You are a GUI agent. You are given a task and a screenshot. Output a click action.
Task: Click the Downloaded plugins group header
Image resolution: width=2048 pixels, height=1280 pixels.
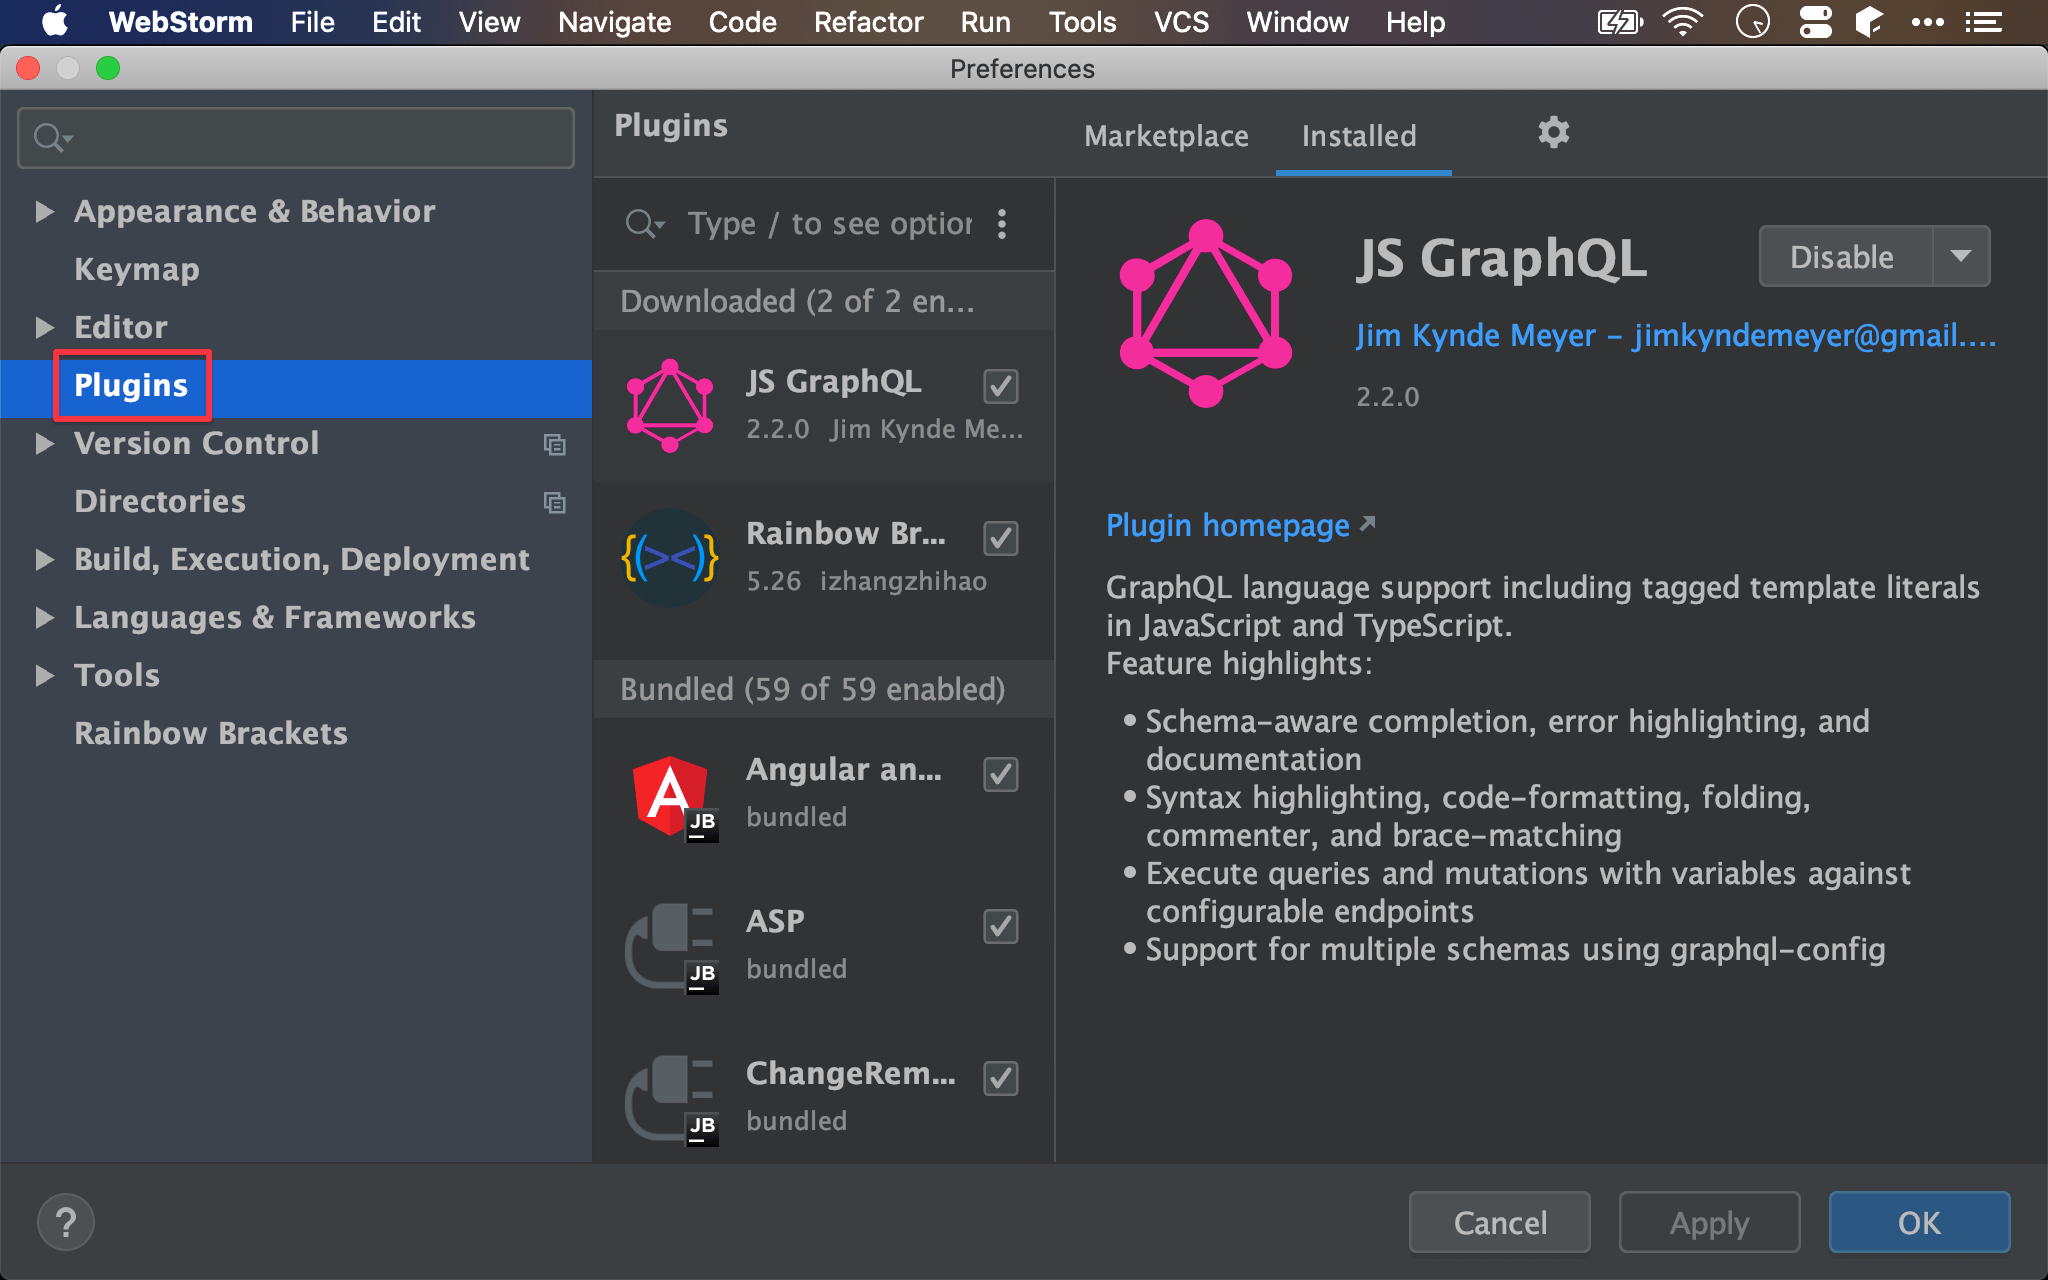coord(824,301)
